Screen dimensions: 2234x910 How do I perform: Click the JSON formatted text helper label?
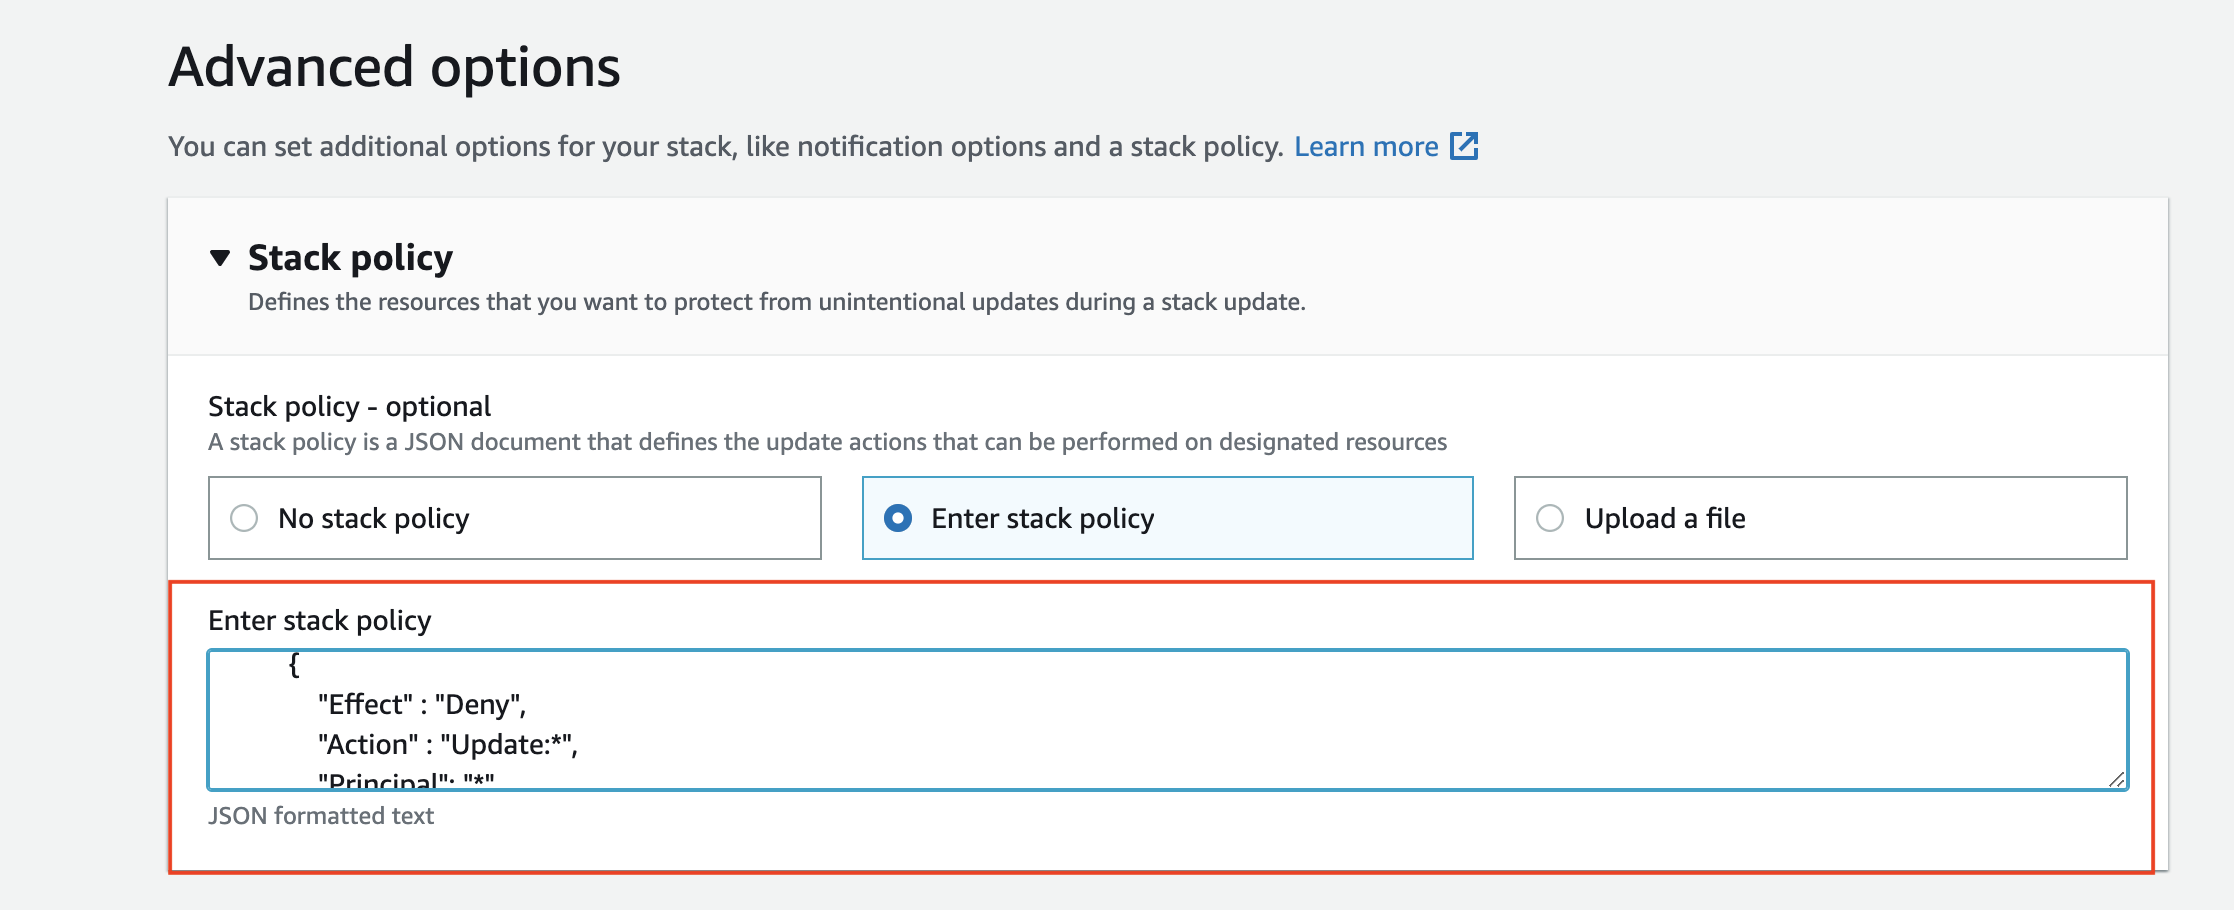coord(321,816)
